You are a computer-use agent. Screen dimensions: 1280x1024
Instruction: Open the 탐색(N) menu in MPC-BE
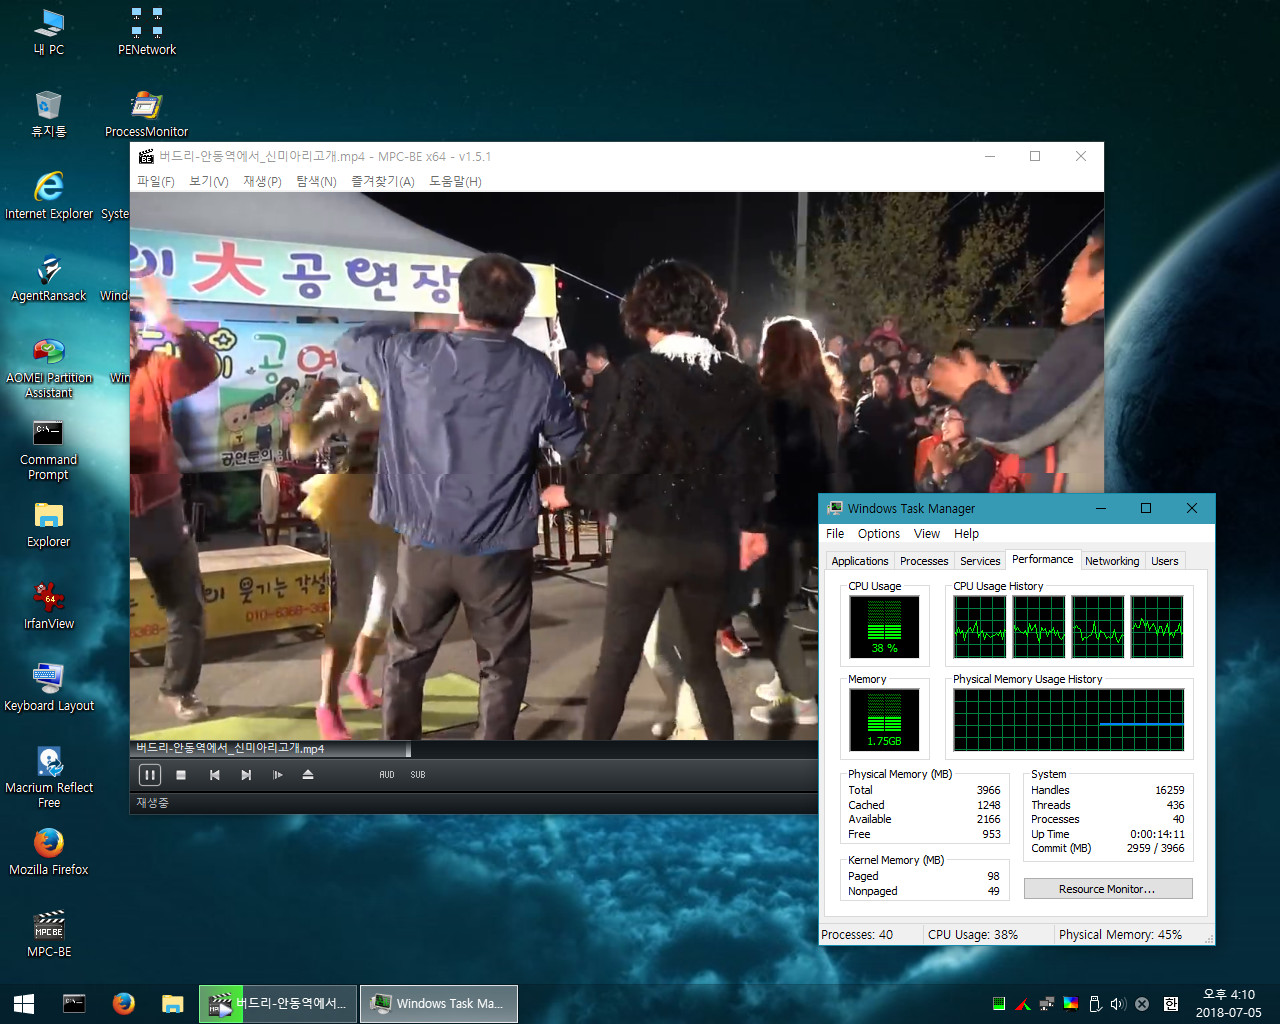coord(316,182)
